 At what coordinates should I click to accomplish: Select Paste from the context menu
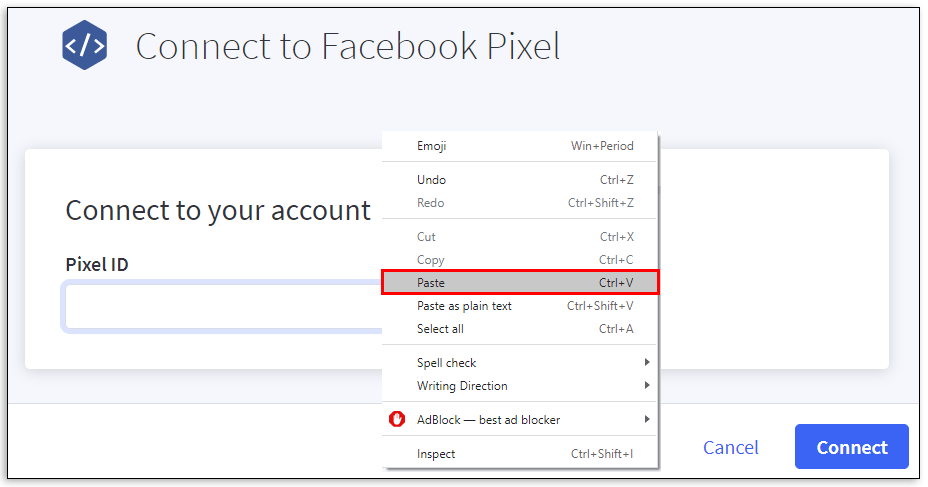(x=520, y=283)
